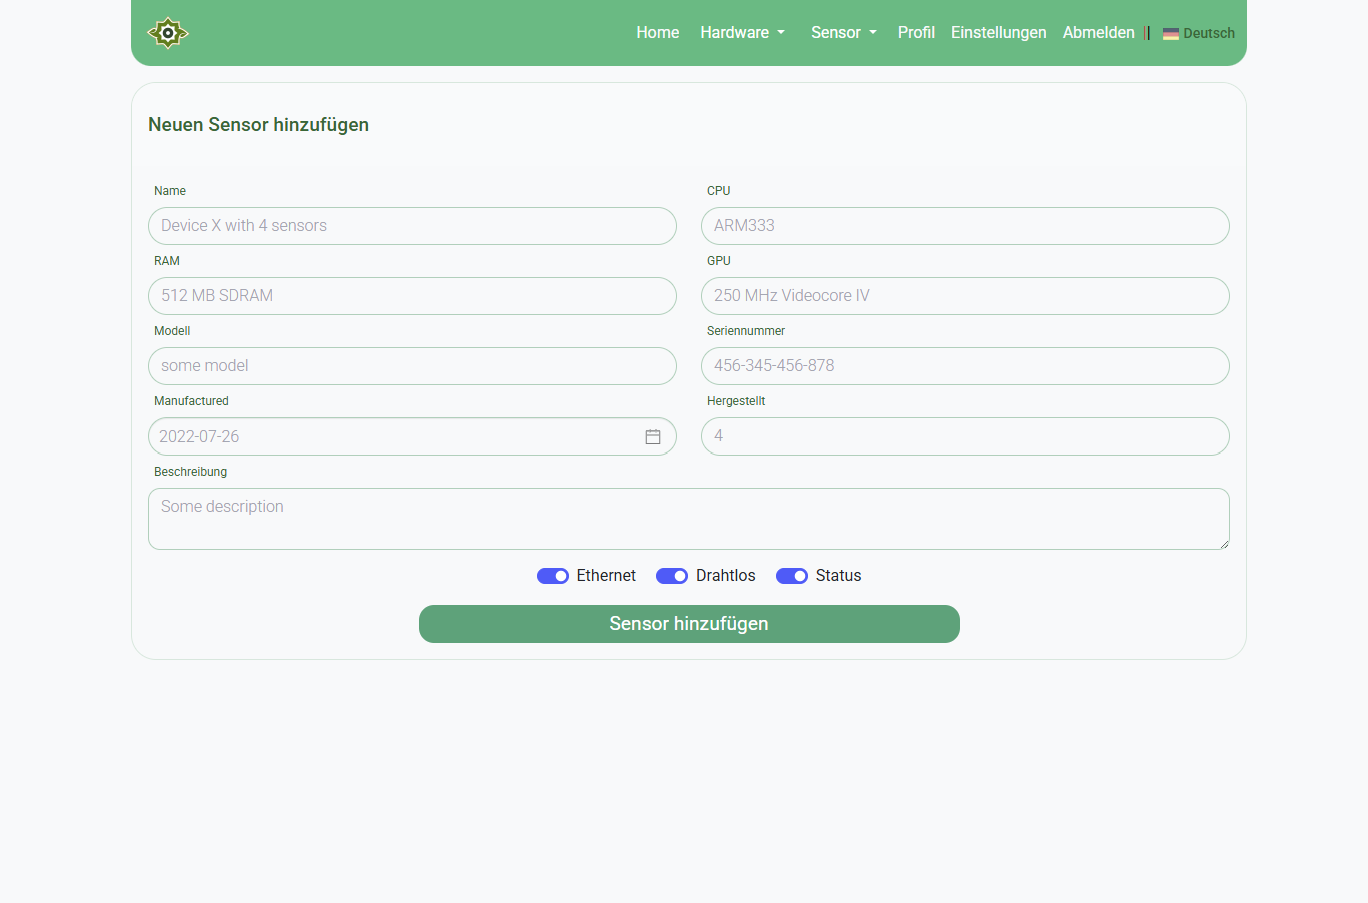Image resolution: width=1368 pixels, height=903 pixels.
Task: Go to the Home page
Action: 657,33
